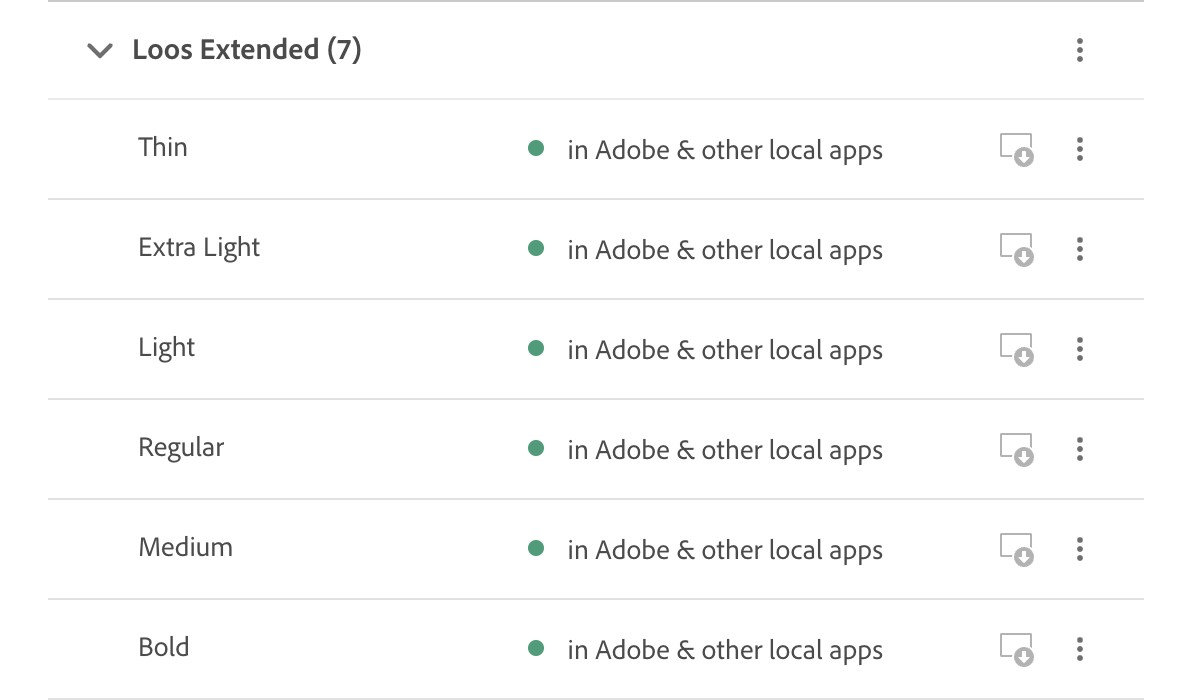This screenshot has height=700, width=1192.
Task: Click the green active dot beside Thin
Action: tap(536, 147)
